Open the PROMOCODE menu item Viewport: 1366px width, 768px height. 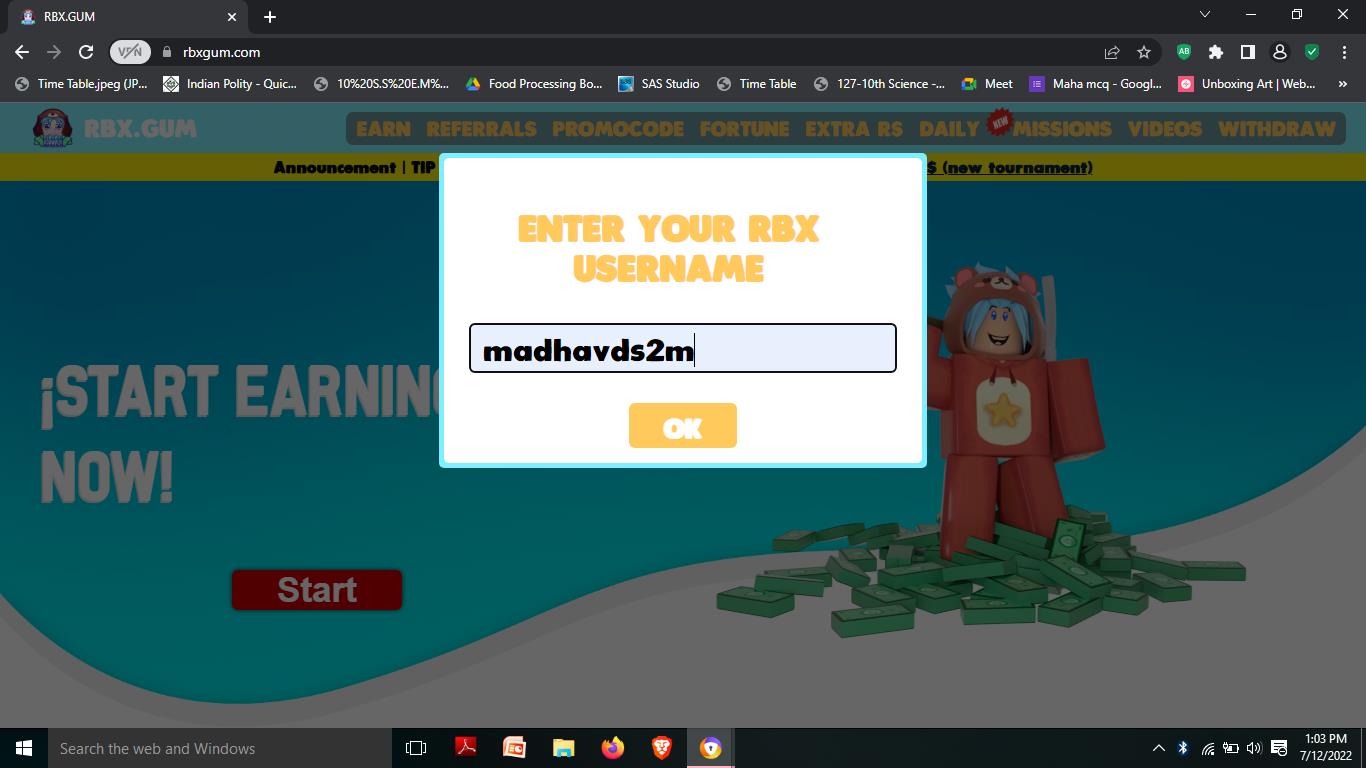pyautogui.click(x=618, y=129)
